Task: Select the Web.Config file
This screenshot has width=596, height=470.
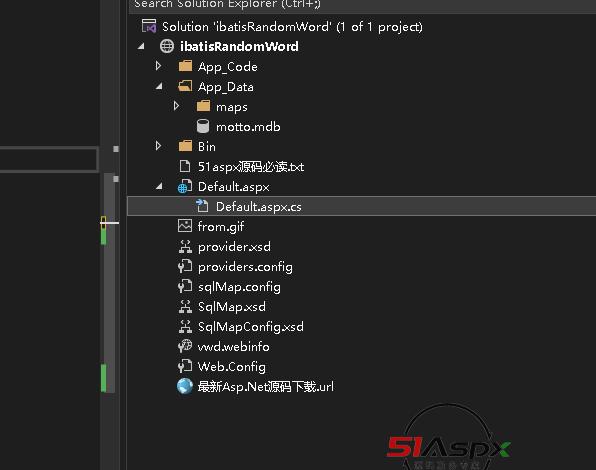Action: (x=231, y=367)
